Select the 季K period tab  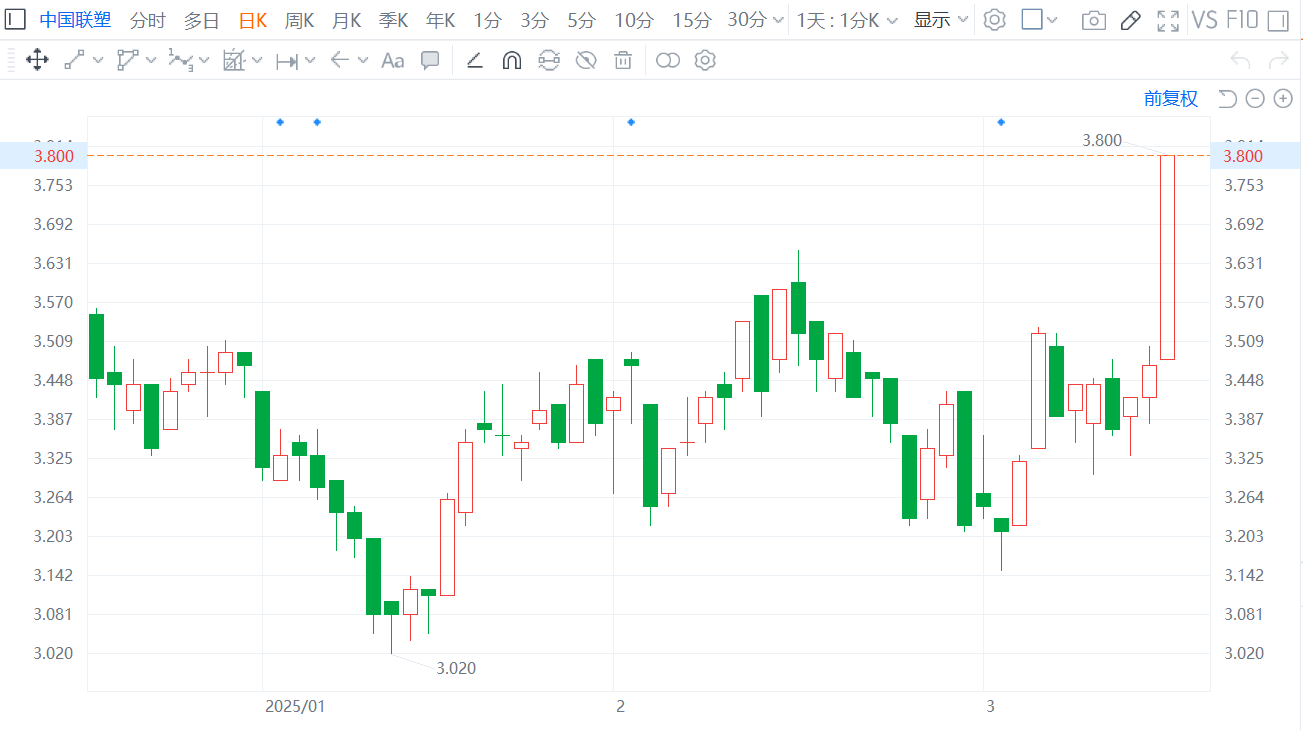(393, 20)
